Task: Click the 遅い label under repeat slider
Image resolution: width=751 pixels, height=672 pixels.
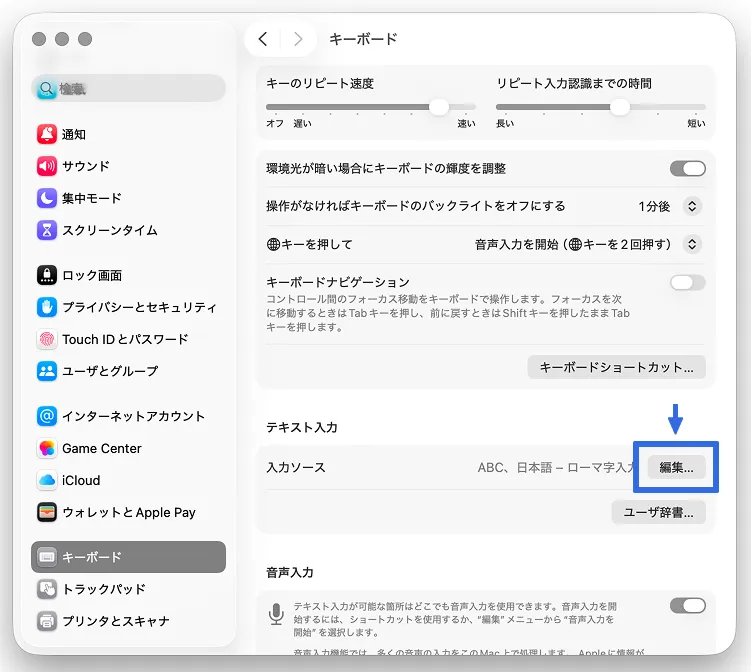Action: tap(302, 124)
